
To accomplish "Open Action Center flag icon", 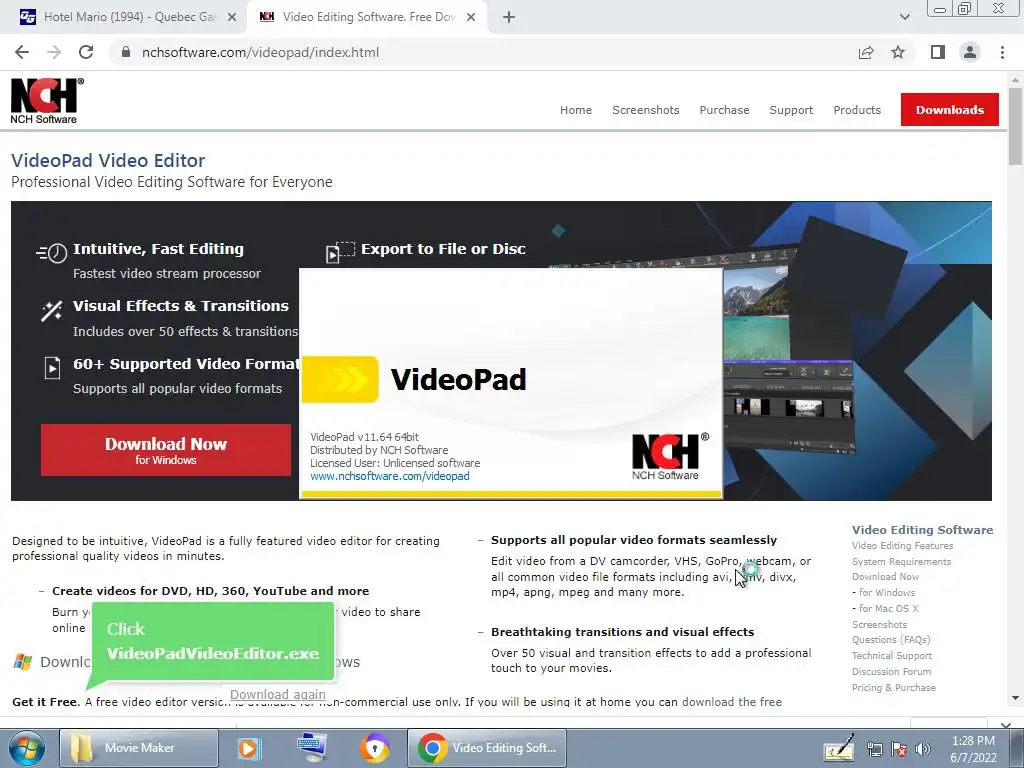I will tap(899, 750).
